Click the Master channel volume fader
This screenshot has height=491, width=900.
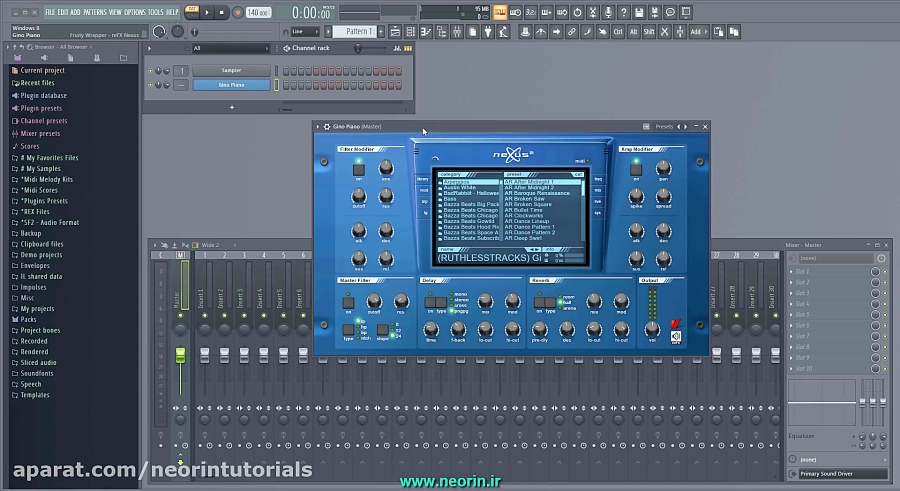181,357
